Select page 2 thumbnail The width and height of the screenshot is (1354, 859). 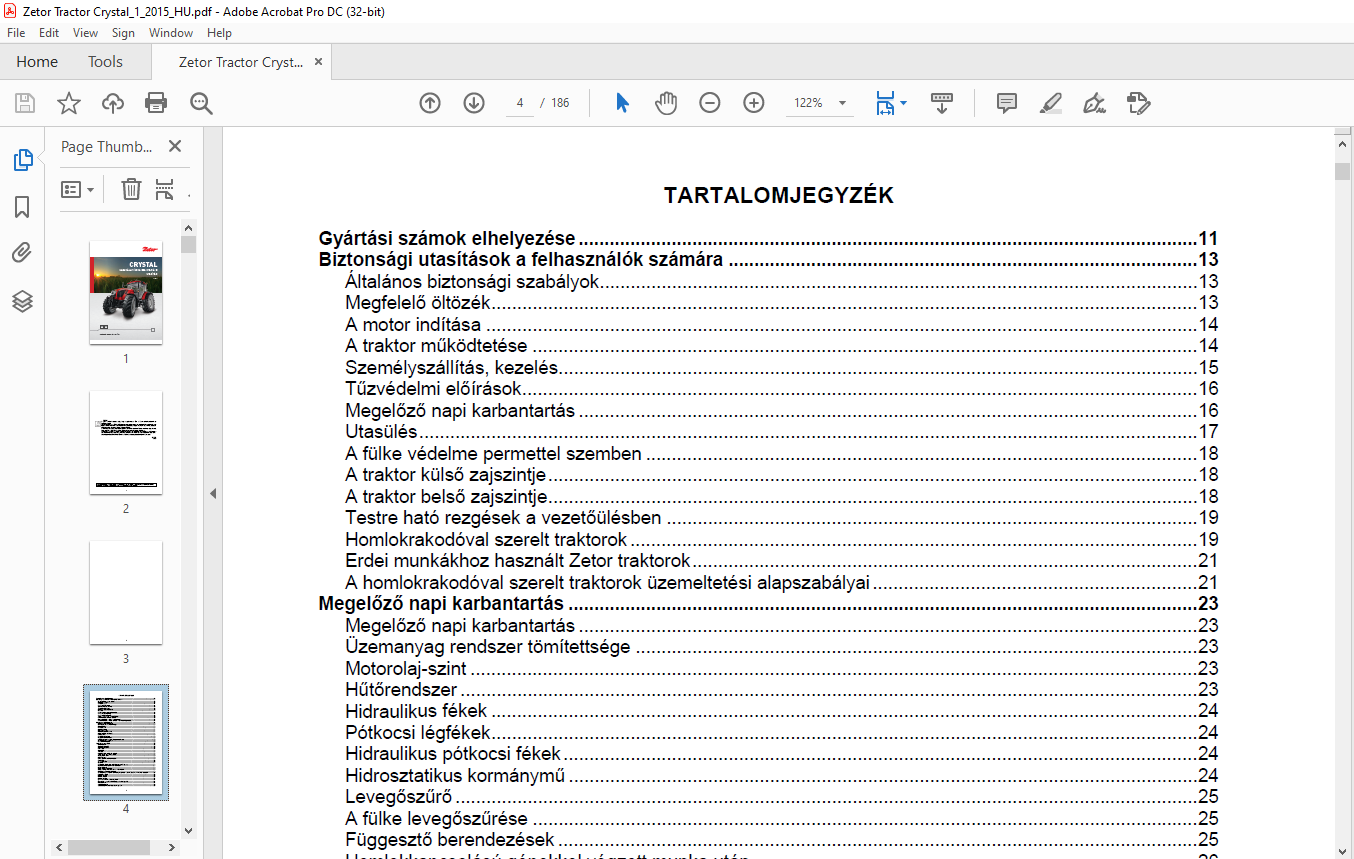click(x=126, y=442)
